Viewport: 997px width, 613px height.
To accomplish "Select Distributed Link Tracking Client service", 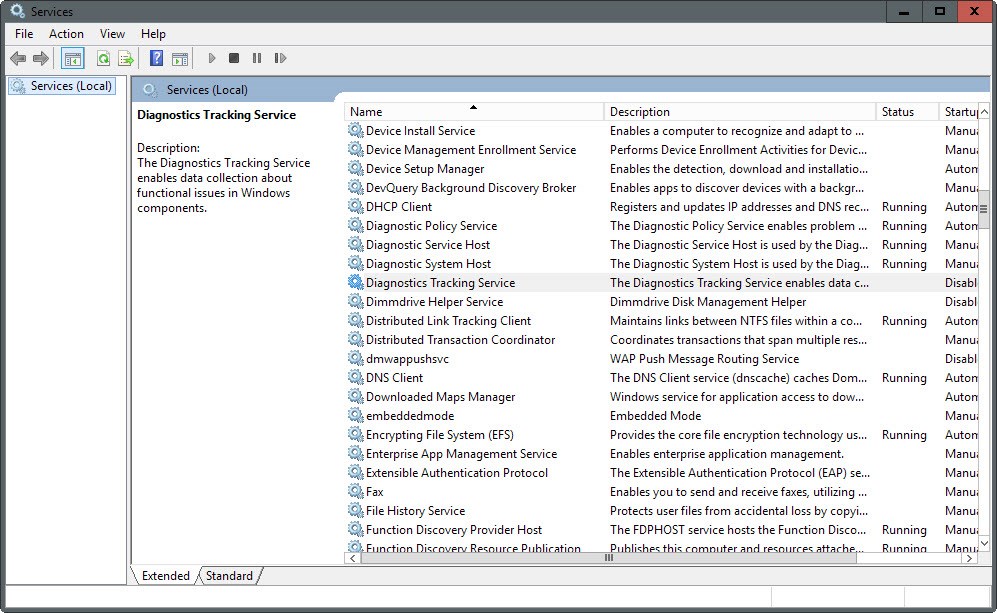I will [x=661, y=321].
